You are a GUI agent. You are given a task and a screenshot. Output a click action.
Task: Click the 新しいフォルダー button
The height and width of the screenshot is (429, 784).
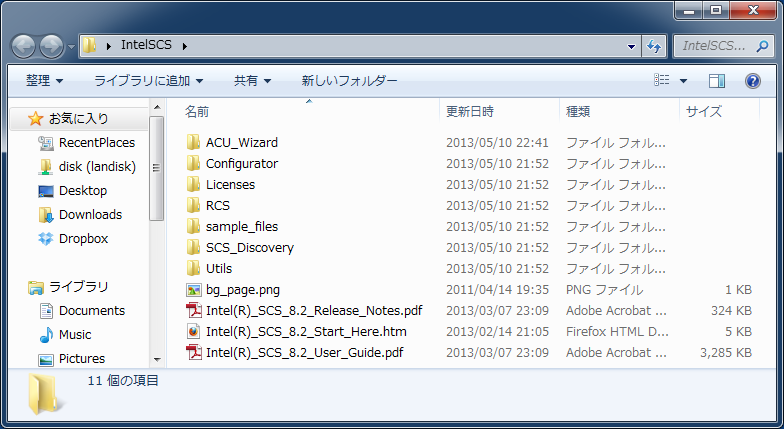[350, 80]
